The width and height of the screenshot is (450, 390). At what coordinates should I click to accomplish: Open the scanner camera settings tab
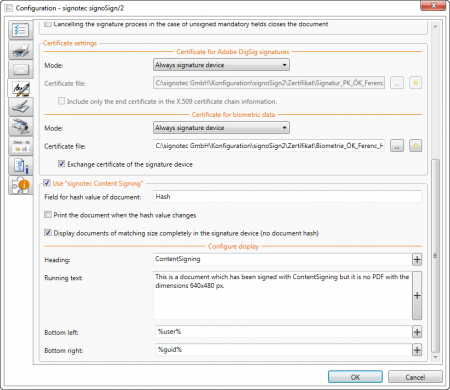tap(20, 126)
